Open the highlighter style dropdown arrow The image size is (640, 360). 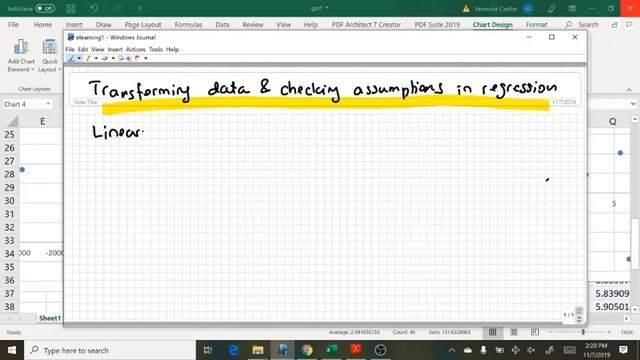tap(96, 58)
